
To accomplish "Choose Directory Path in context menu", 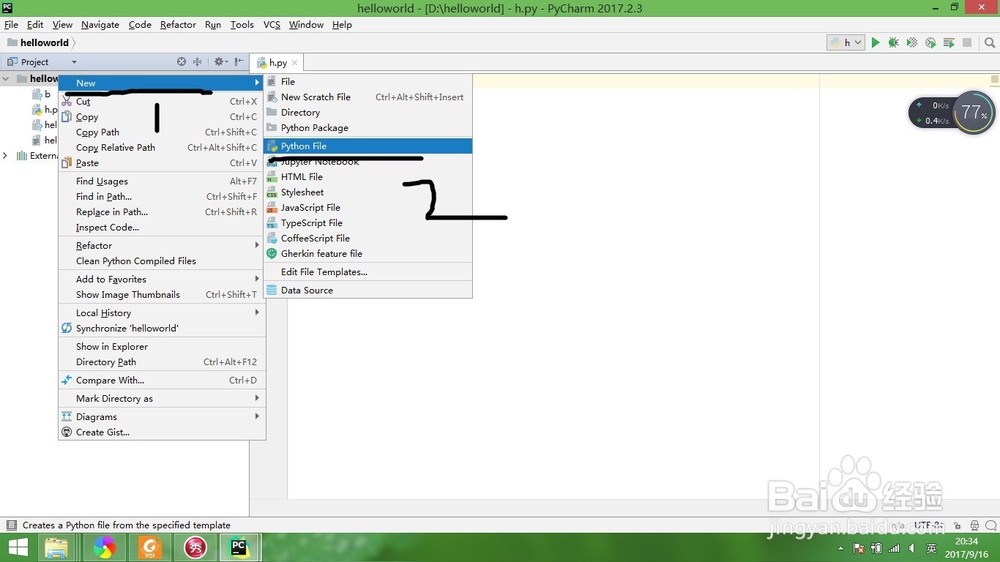I will point(162,362).
